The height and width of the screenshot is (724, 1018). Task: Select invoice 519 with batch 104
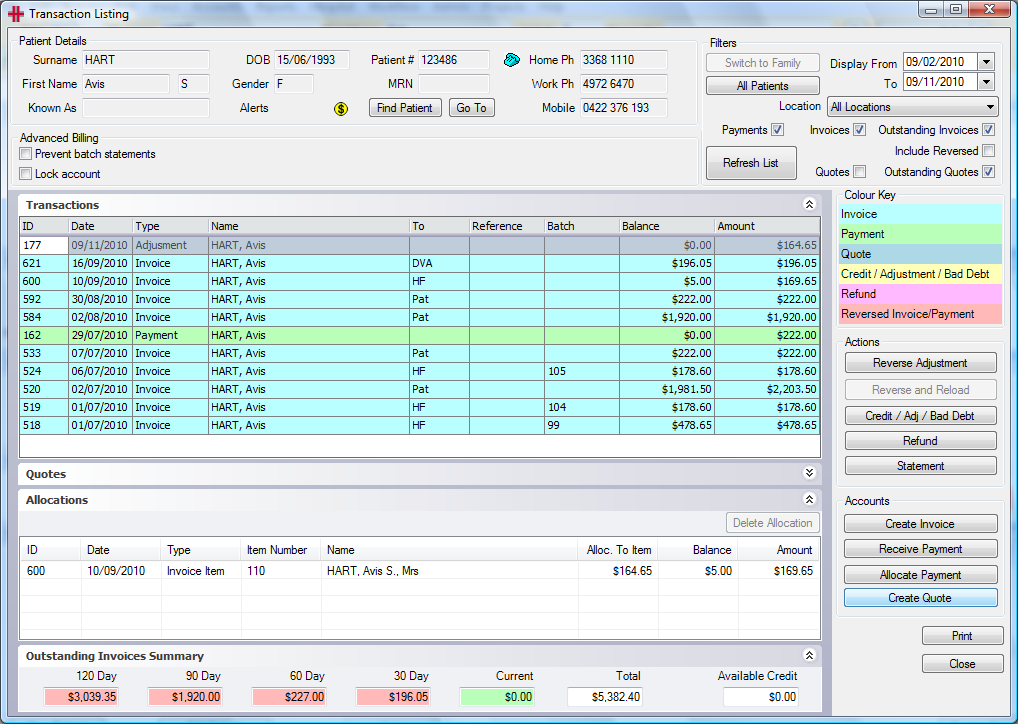tap(419, 407)
